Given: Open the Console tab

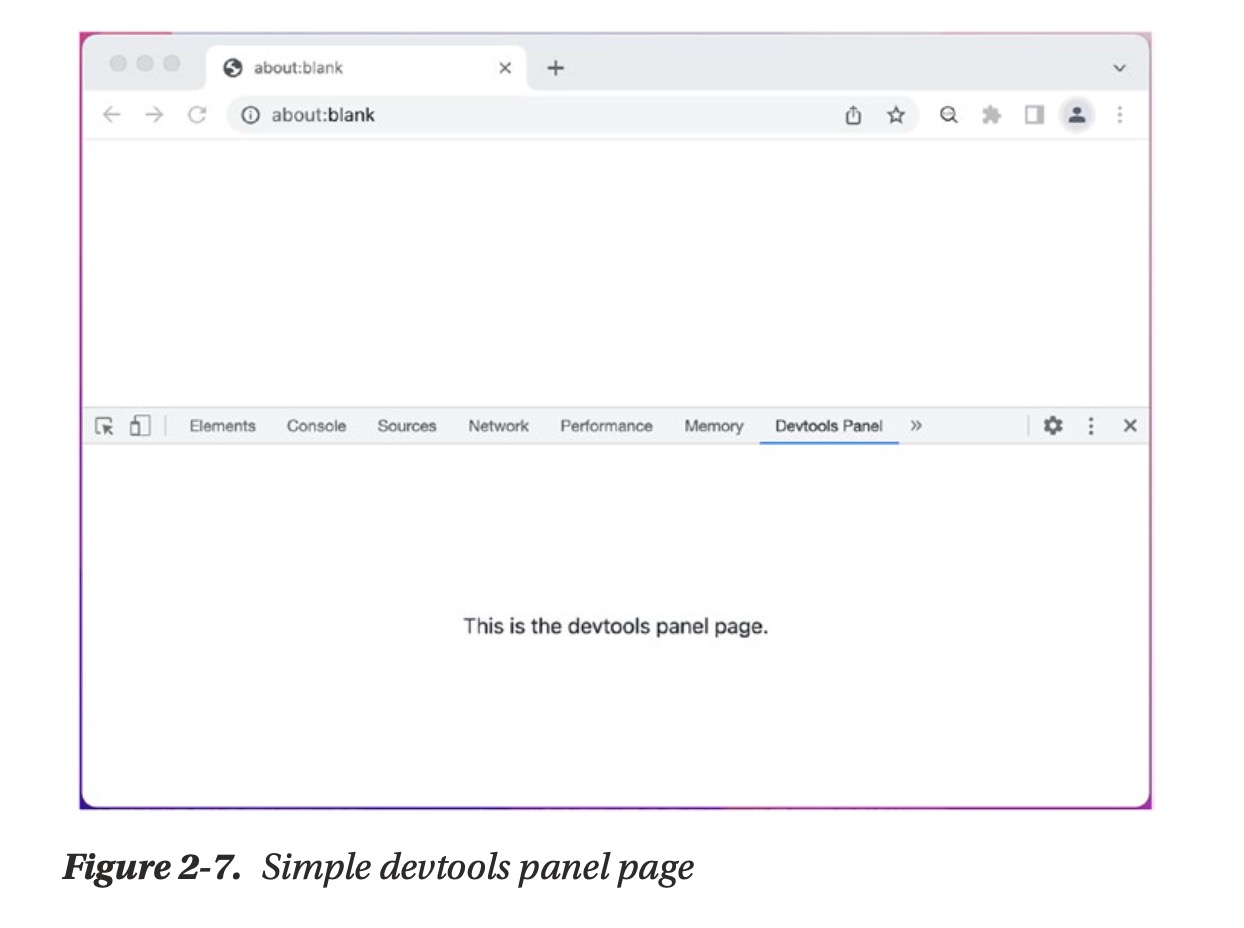Looking at the screenshot, I should pyautogui.click(x=316, y=426).
